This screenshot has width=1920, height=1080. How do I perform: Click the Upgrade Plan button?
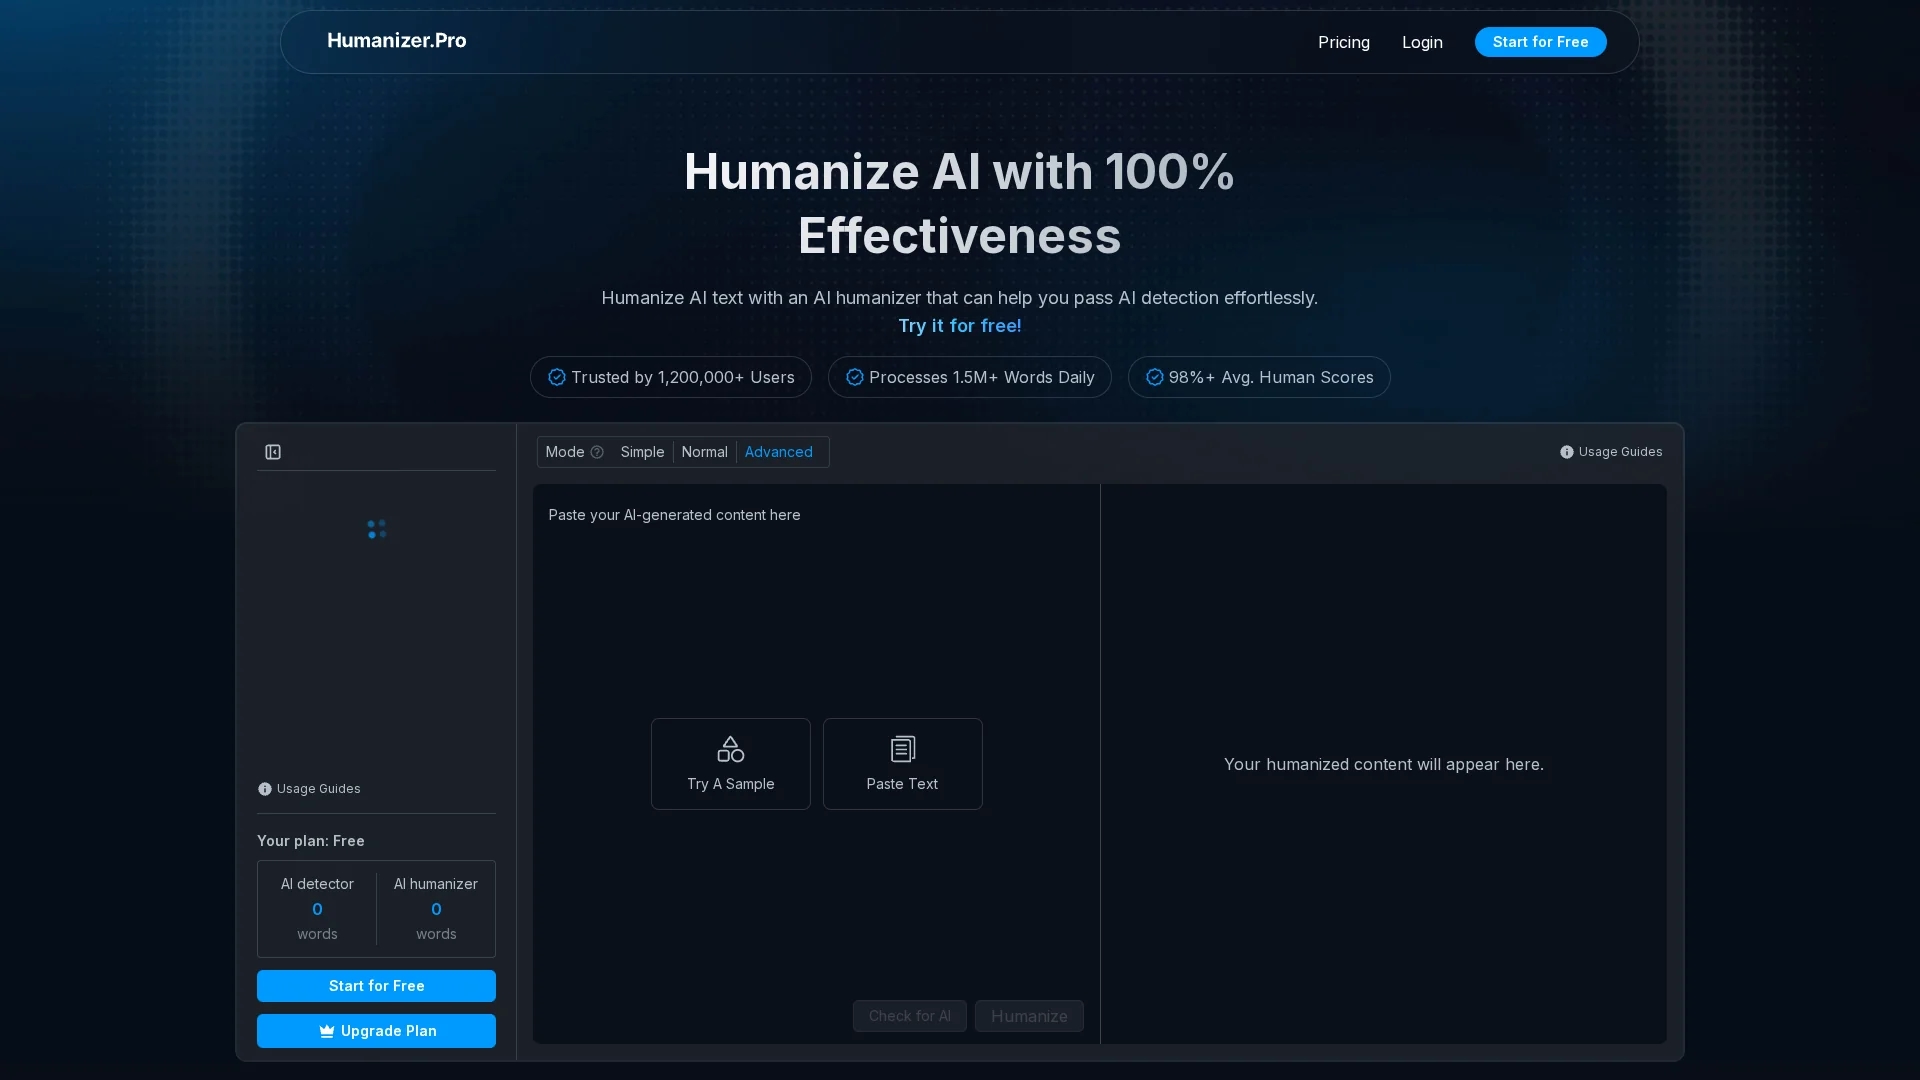pos(376,1031)
